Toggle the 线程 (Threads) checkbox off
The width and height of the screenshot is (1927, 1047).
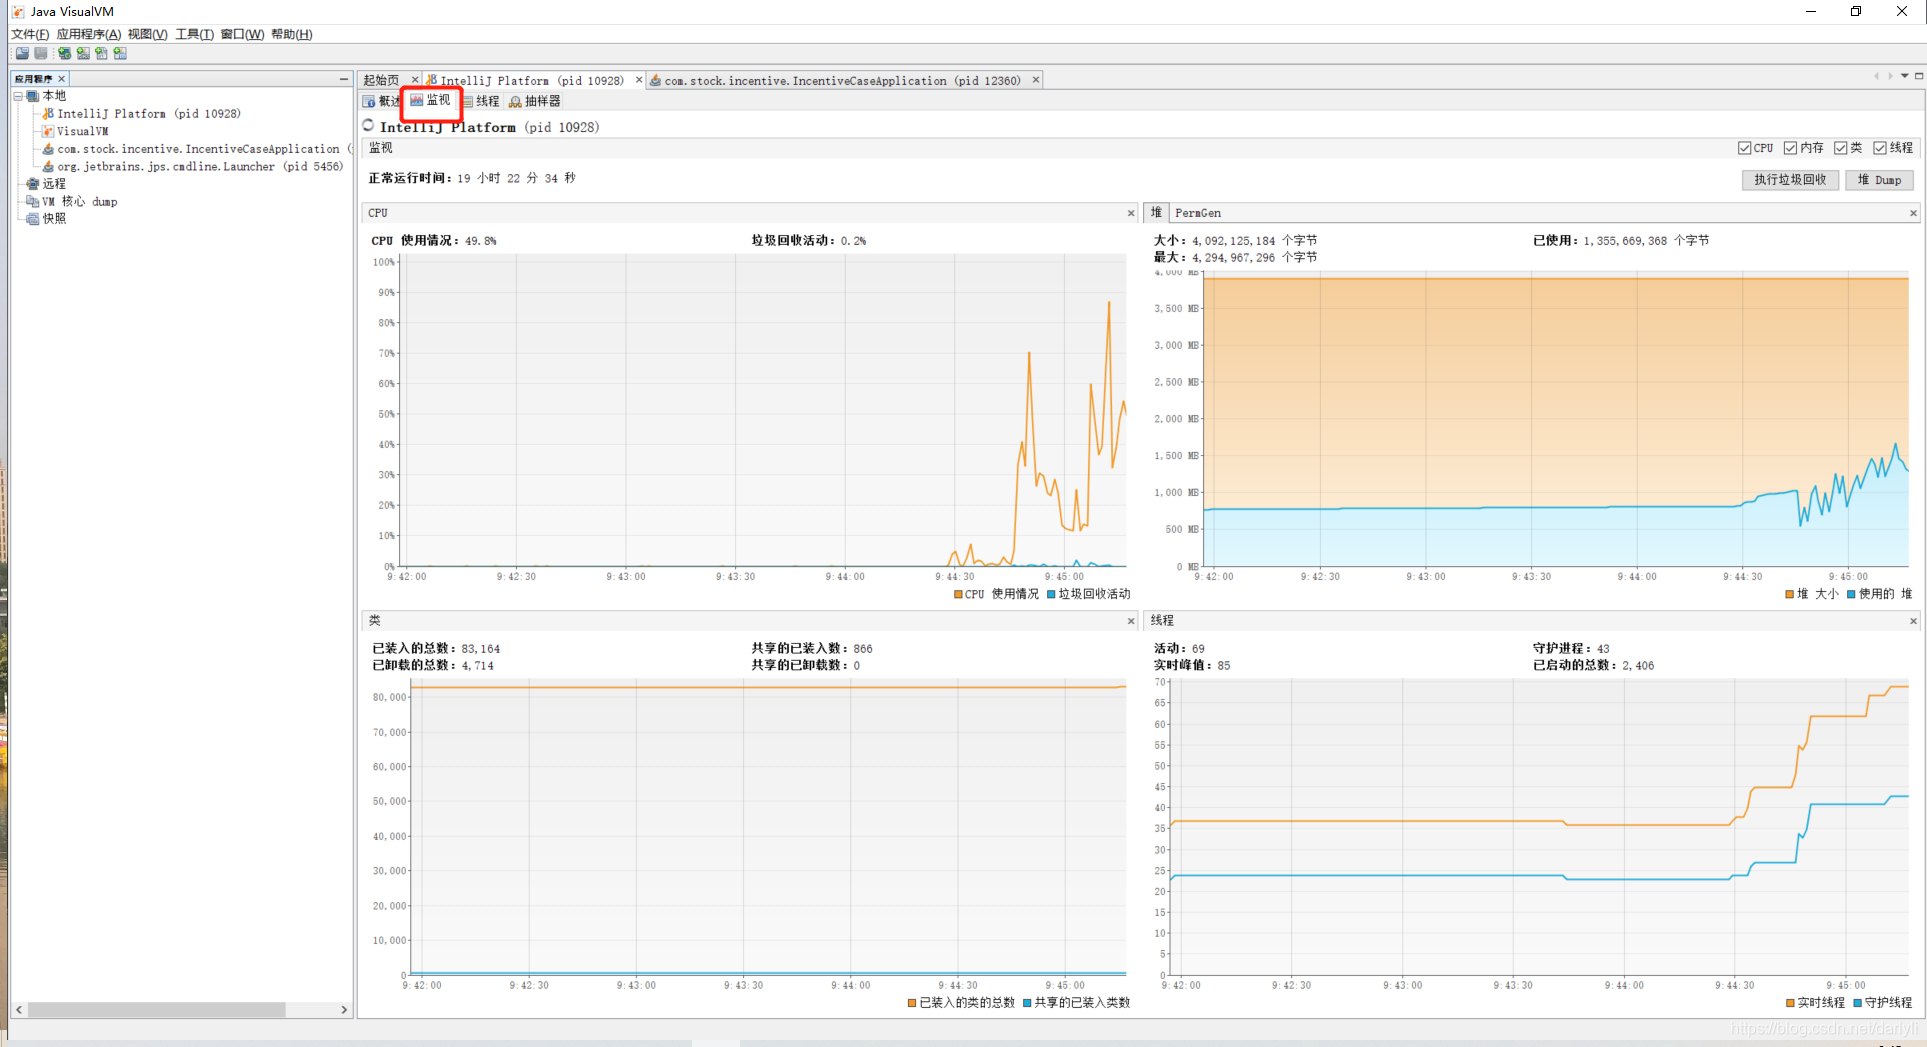[1879, 147]
